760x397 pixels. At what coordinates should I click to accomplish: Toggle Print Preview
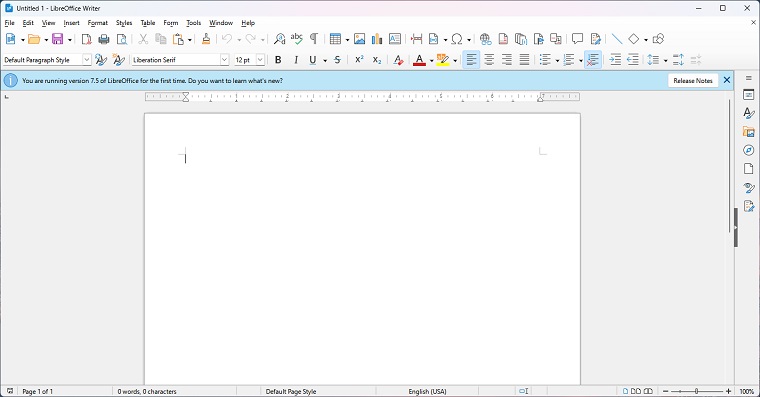pyautogui.click(x=122, y=39)
